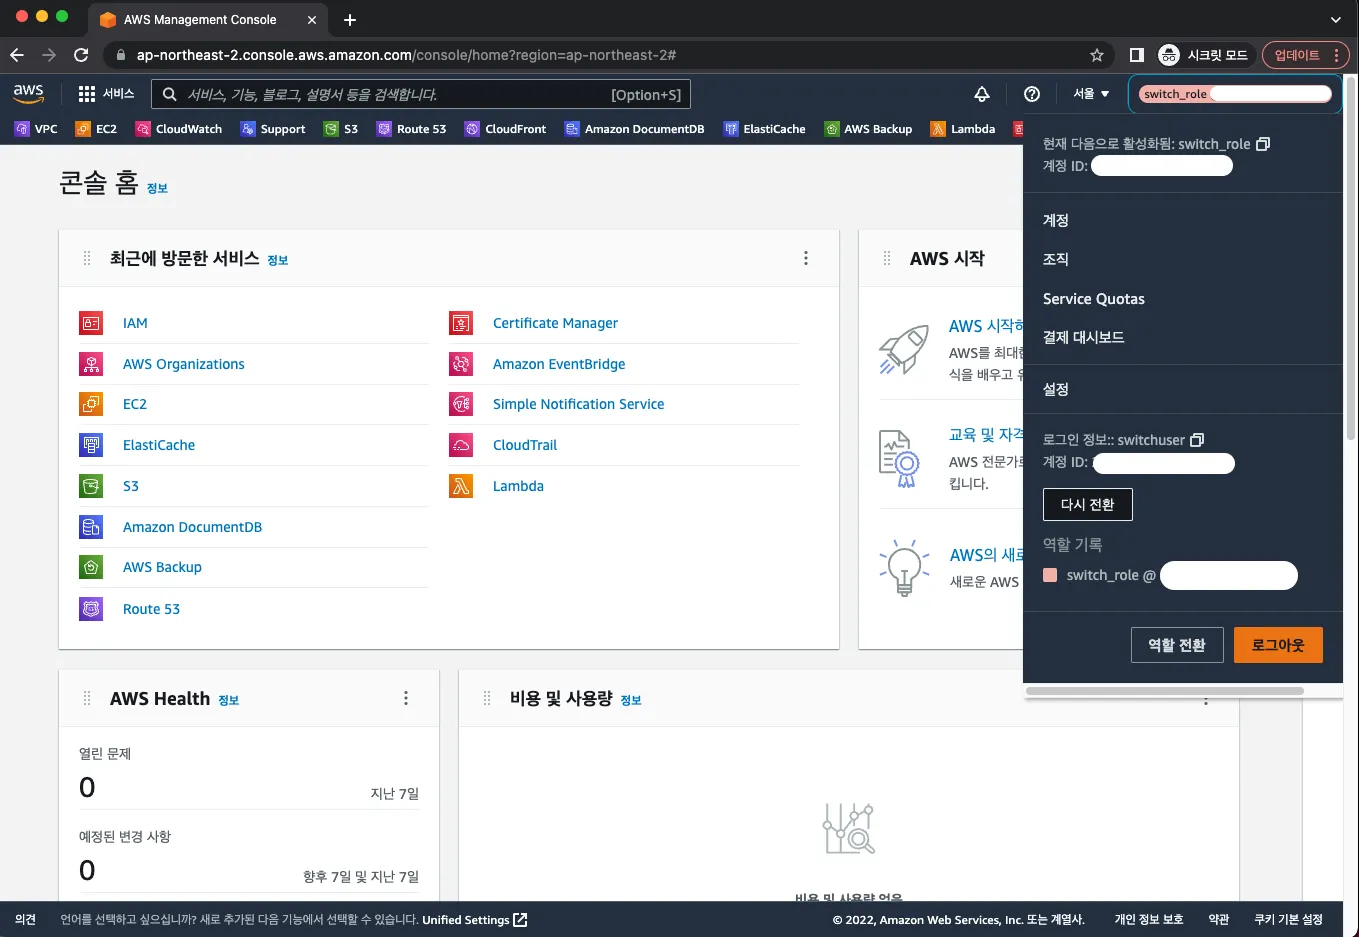Image resolution: width=1359 pixels, height=937 pixels.
Task: Open the Amazon DocumentDB icon in recent services
Action: pyautogui.click(x=91, y=527)
